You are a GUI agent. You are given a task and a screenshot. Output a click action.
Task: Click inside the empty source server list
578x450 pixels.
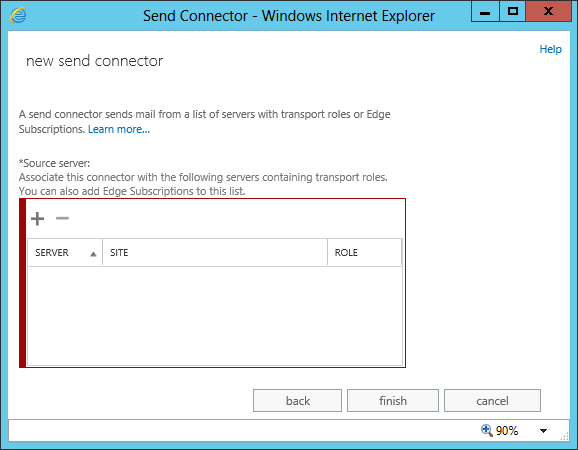[215, 316]
